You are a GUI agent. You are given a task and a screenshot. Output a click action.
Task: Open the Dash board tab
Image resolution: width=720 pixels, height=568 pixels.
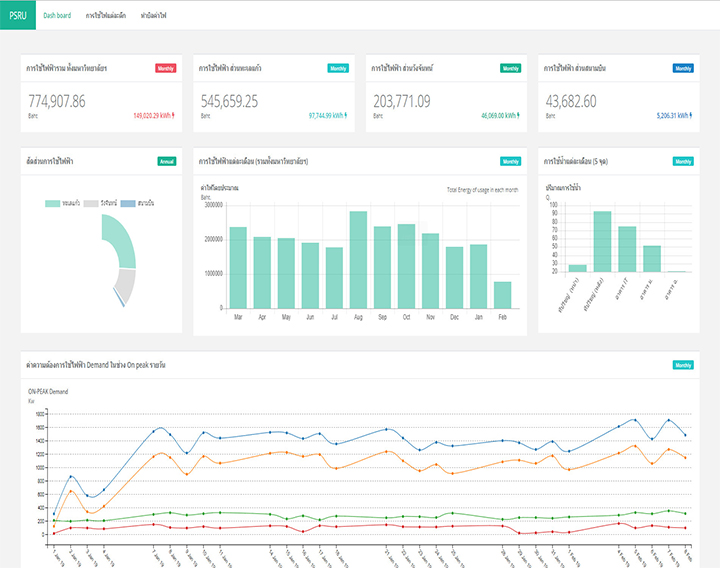point(57,15)
